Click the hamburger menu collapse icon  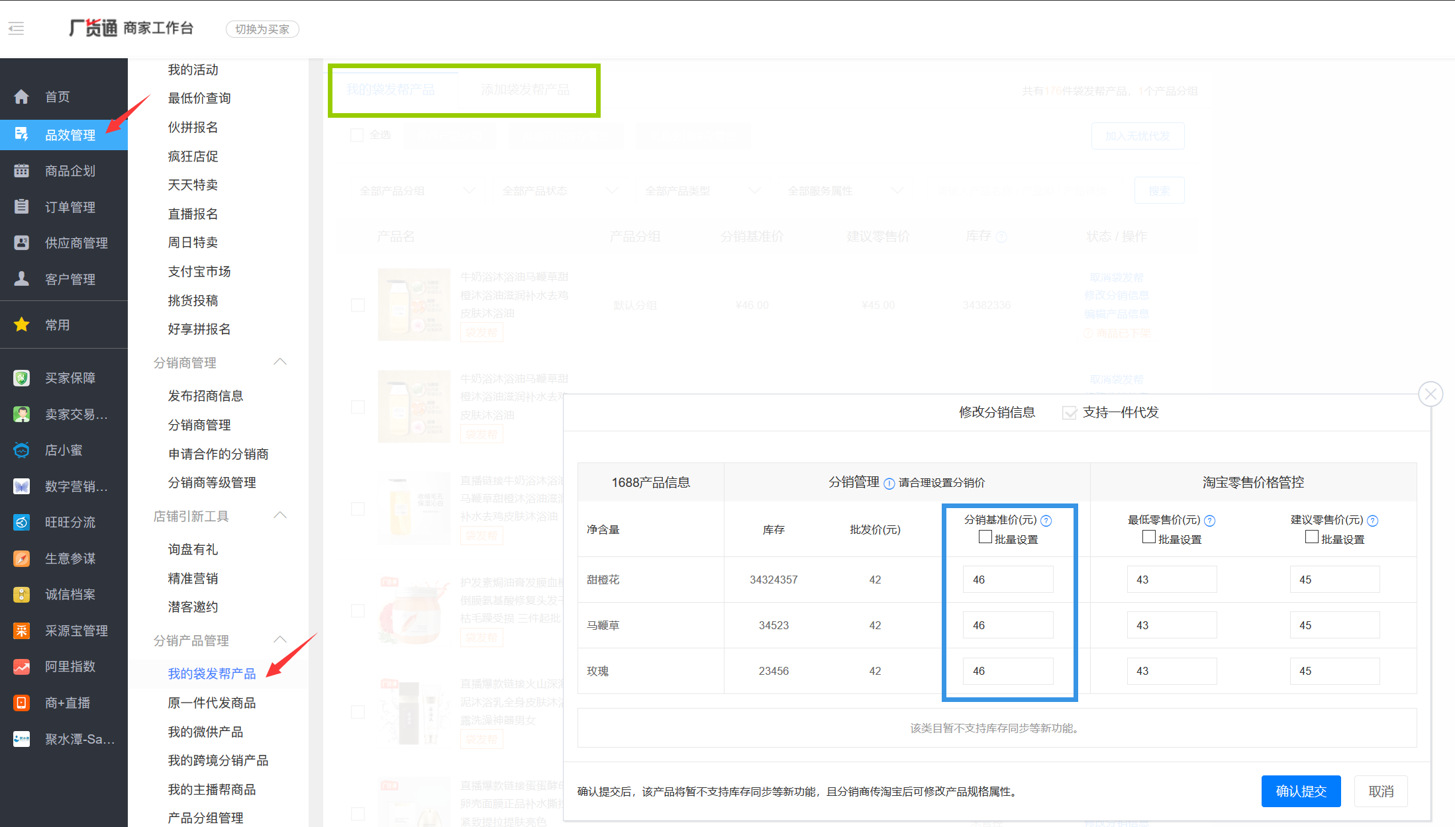point(16,28)
